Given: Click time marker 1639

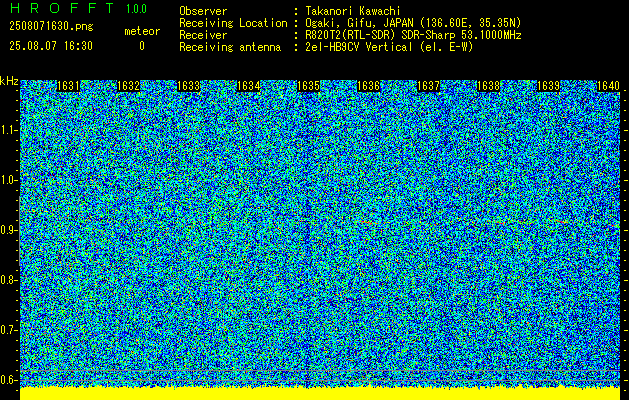Looking at the screenshot, I should click(548, 86).
